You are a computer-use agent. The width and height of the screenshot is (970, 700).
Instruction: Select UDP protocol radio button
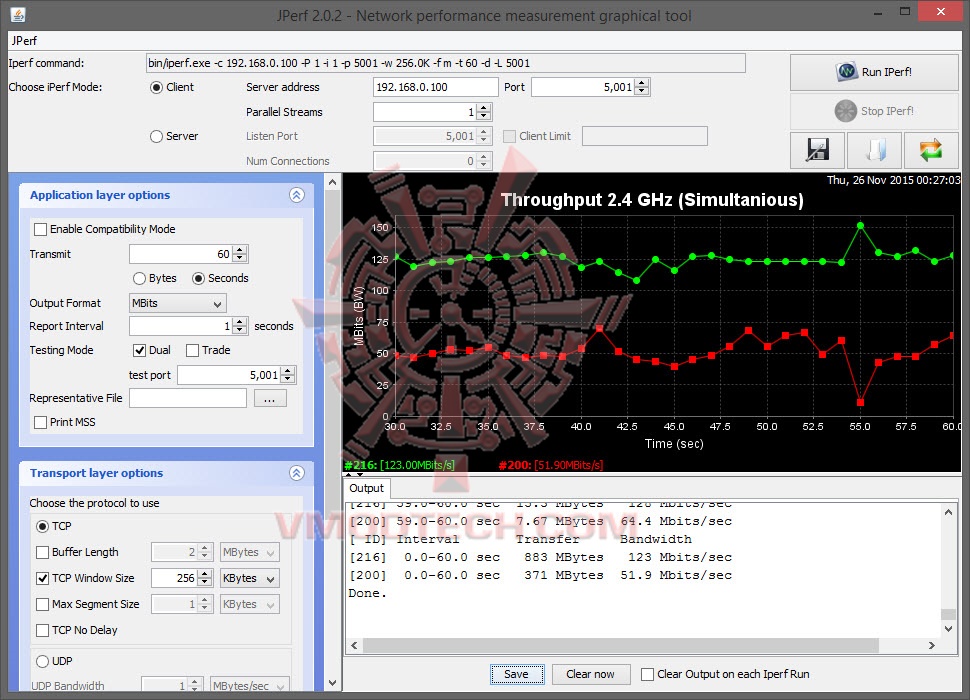(42, 661)
